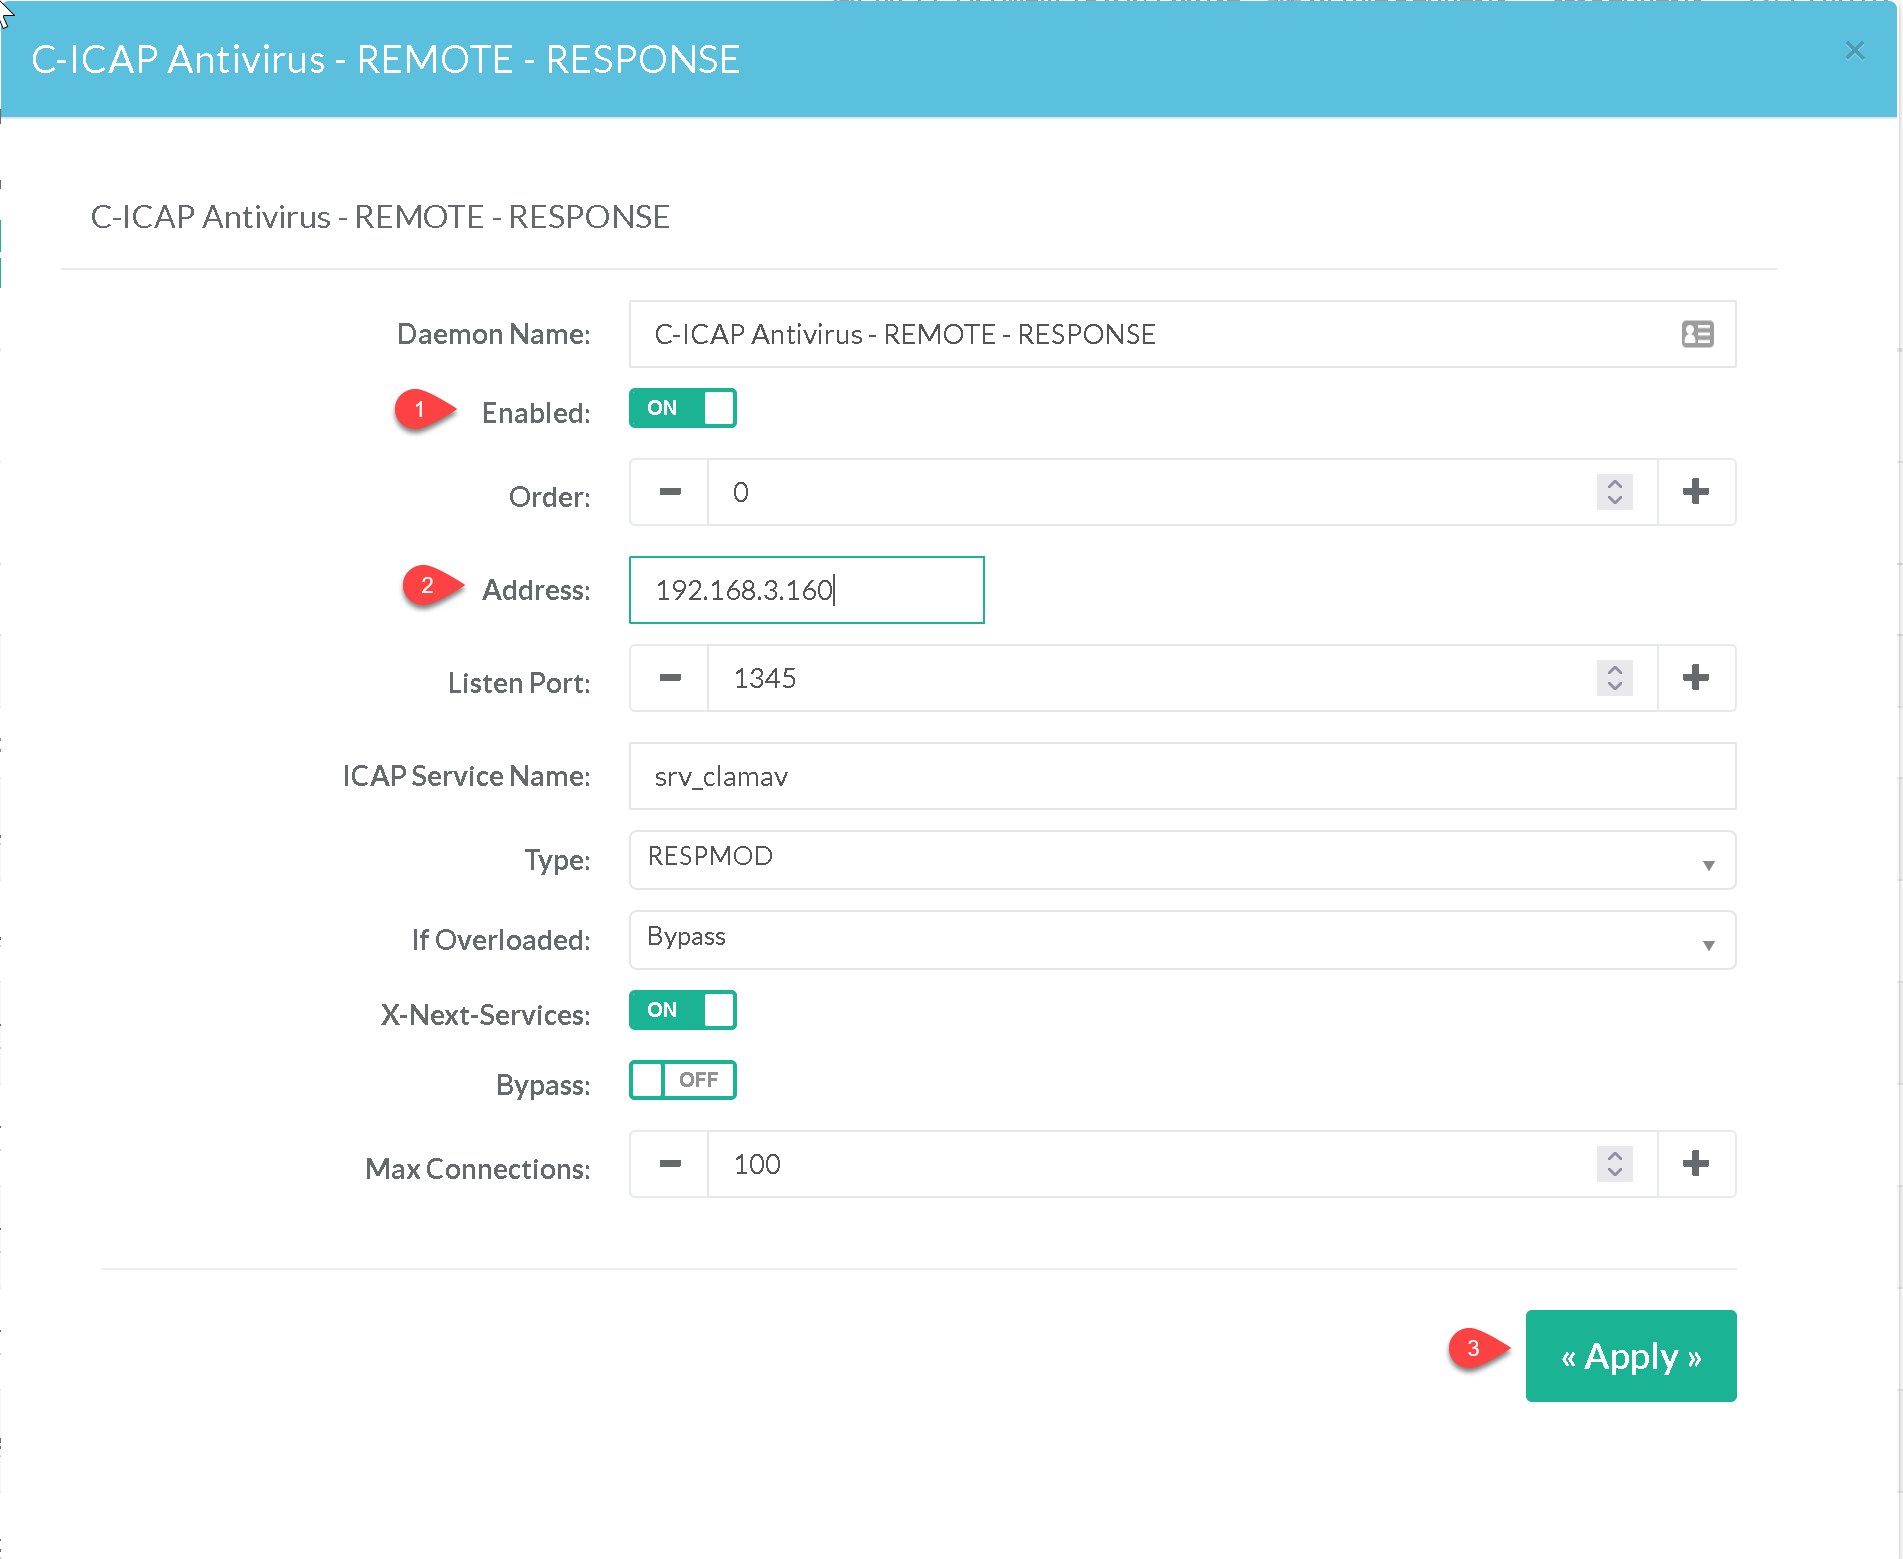Click the Address input field
Image resolution: width=1903 pixels, height=1559 pixels.
click(806, 590)
